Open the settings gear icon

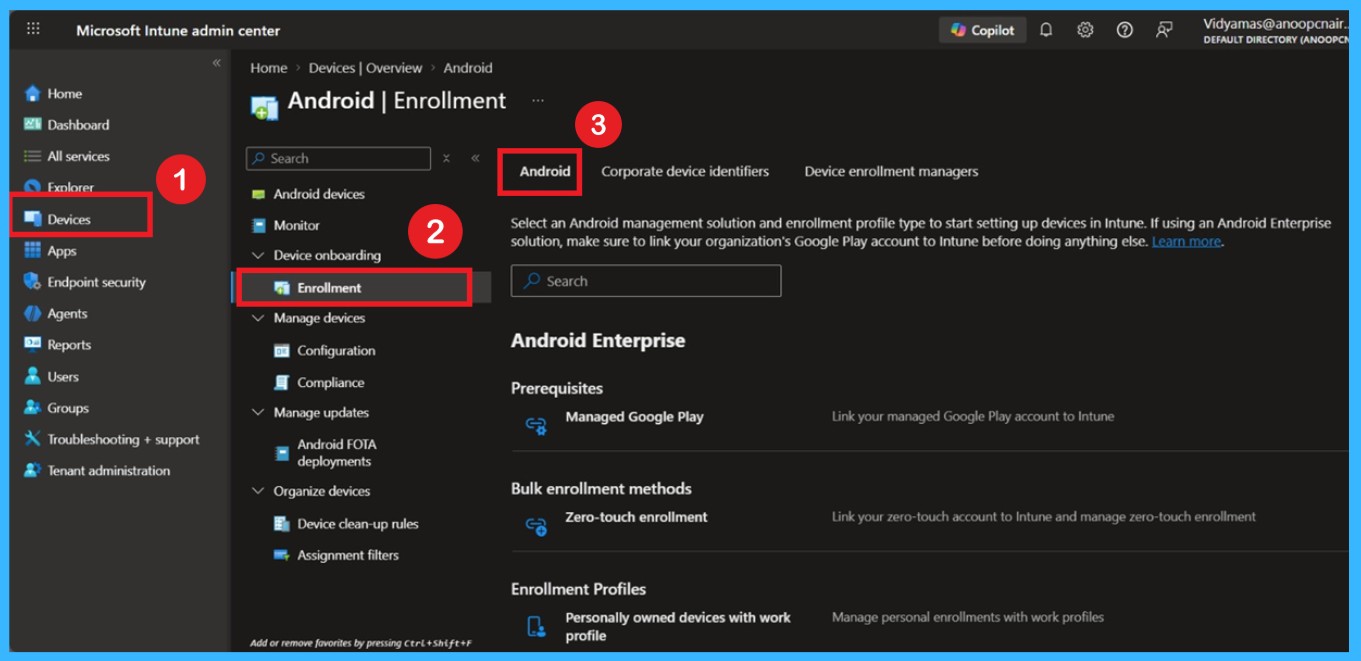pyautogui.click(x=1085, y=30)
